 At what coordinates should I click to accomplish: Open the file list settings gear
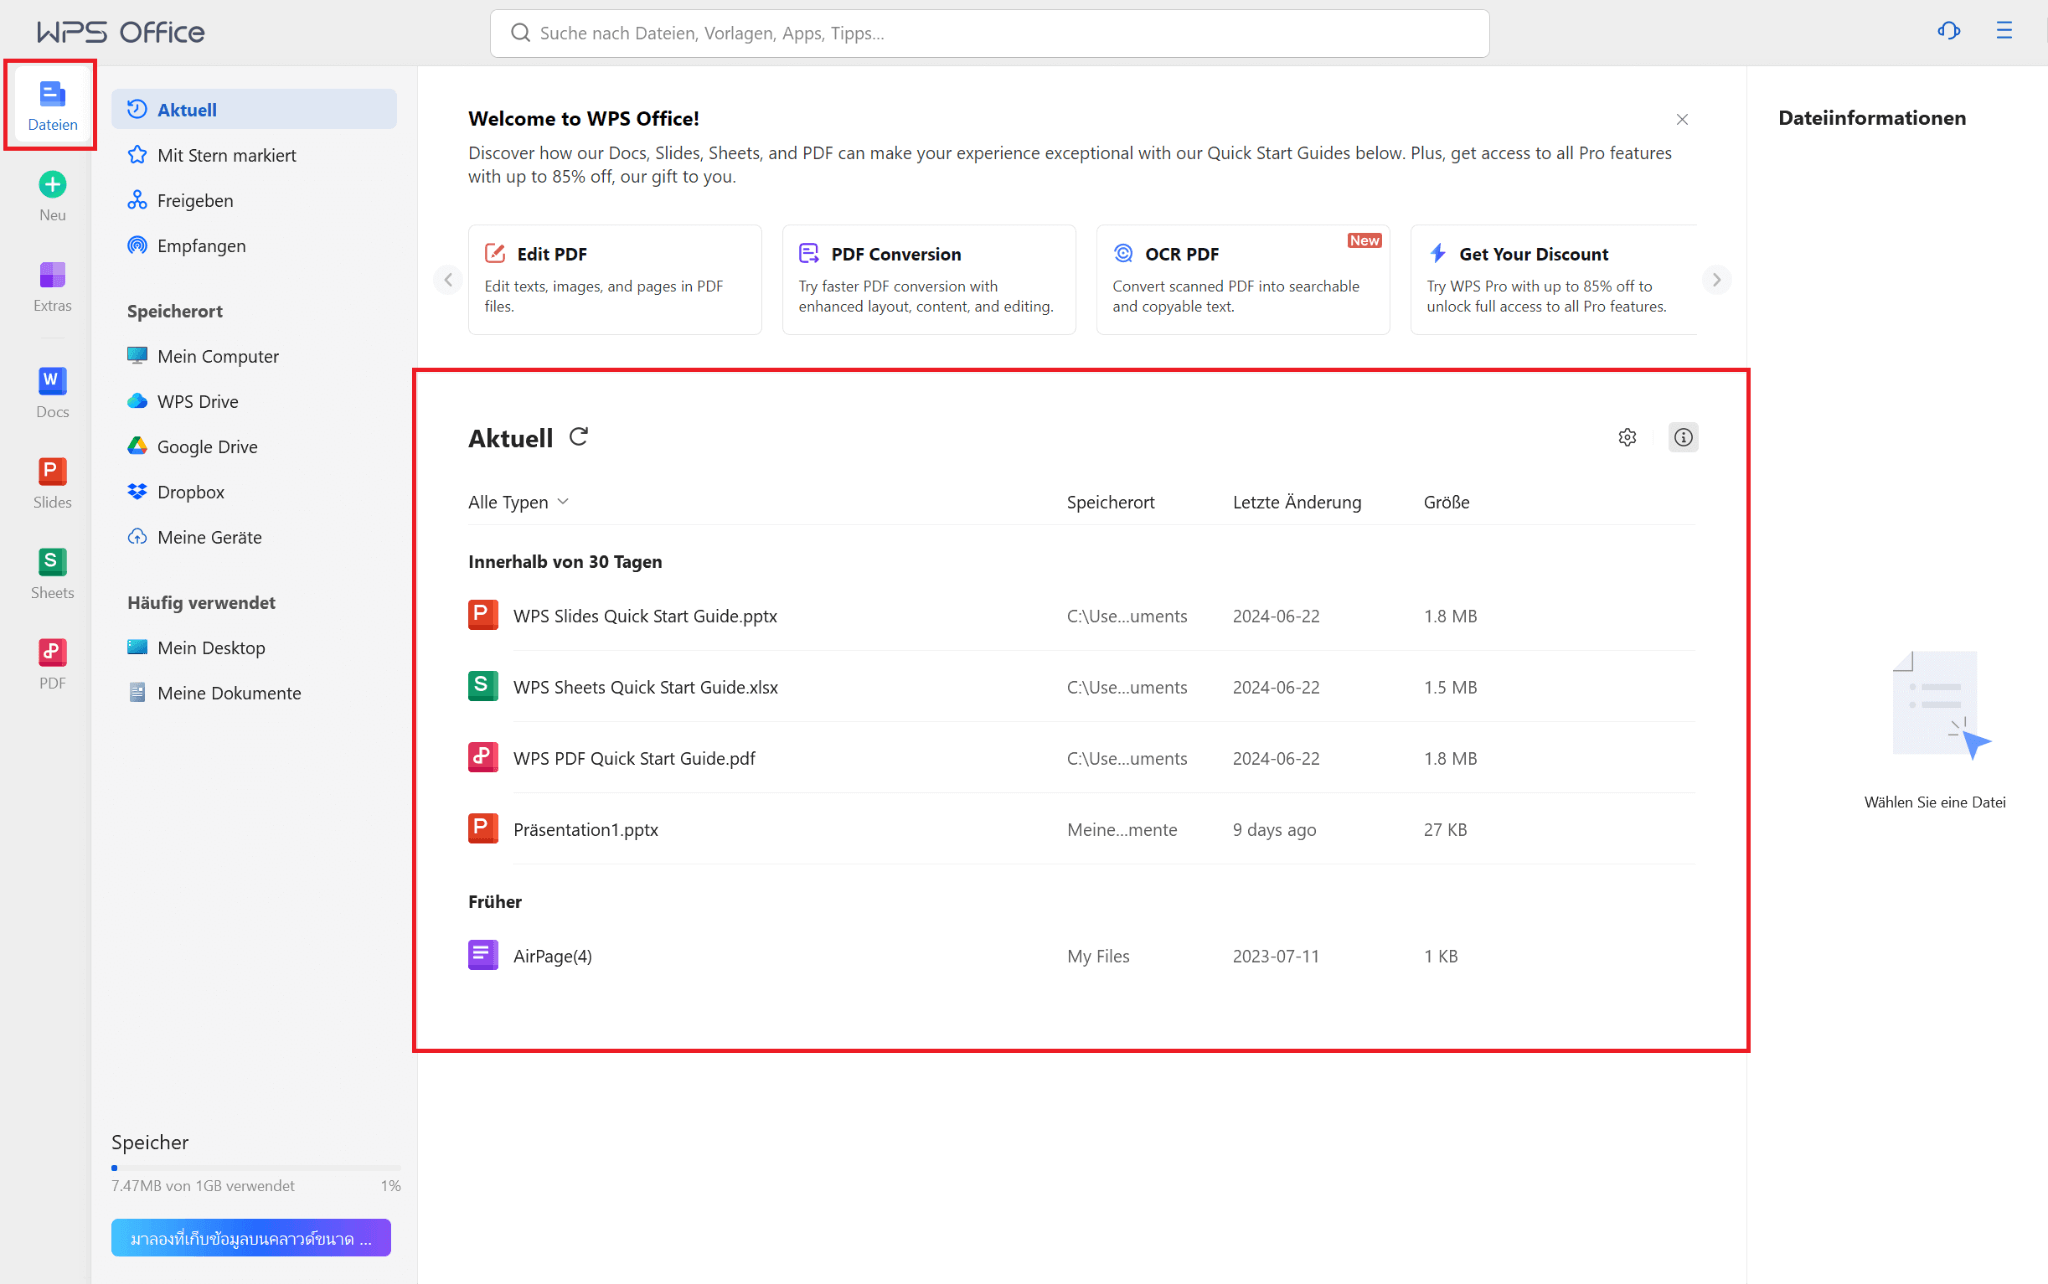1627,437
